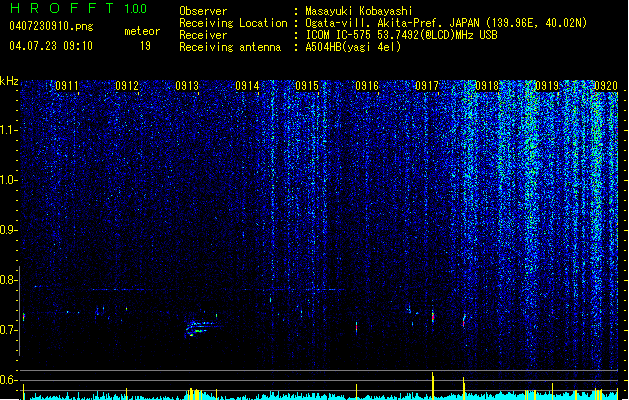Viewport: 629px width, 400px height.
Task: Select the file name 0407230910.png
Action: [51, 26]
